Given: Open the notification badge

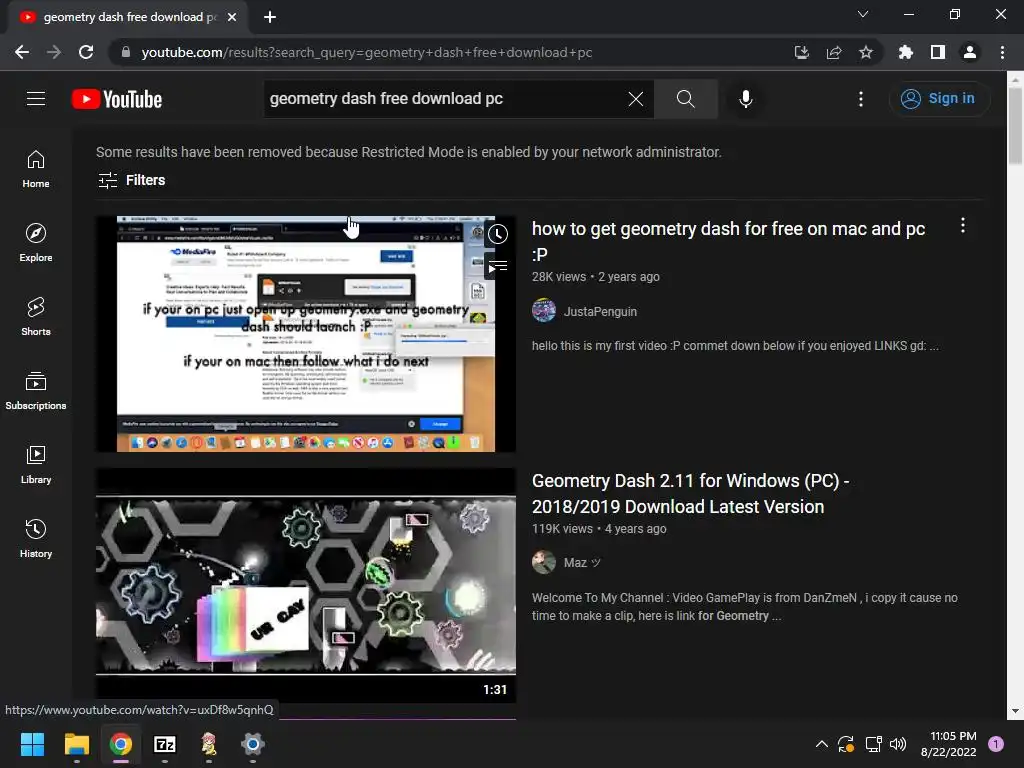Looking at the screenshot, I should (x=996, y=744).
